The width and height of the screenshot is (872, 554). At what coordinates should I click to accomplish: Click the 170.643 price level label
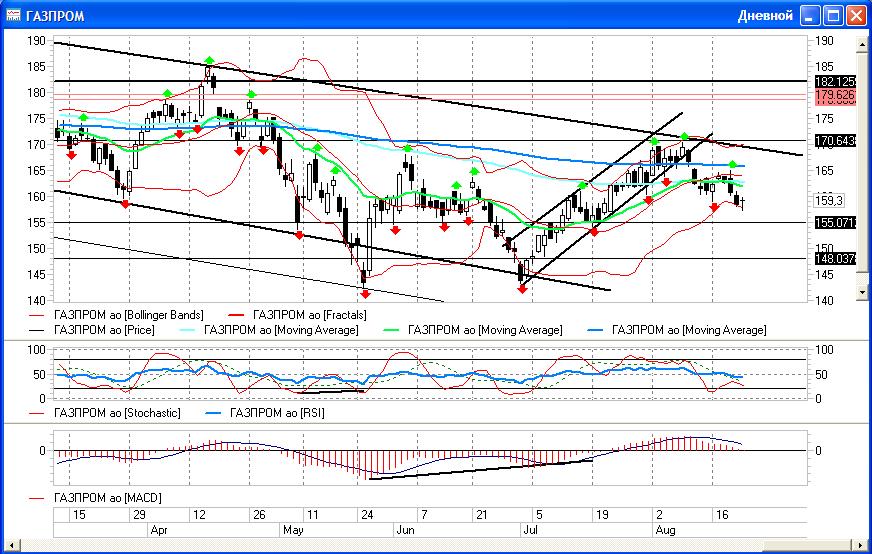click(836, 141)
